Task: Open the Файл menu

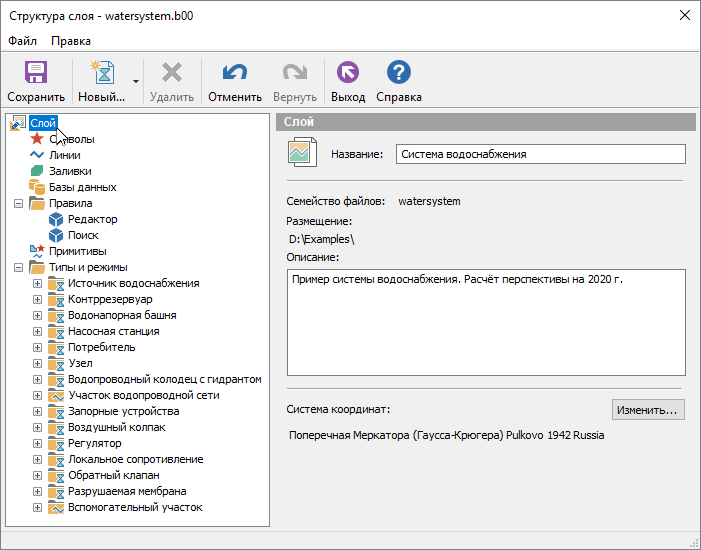Action: pyautogui.click(x=22, y=41)
